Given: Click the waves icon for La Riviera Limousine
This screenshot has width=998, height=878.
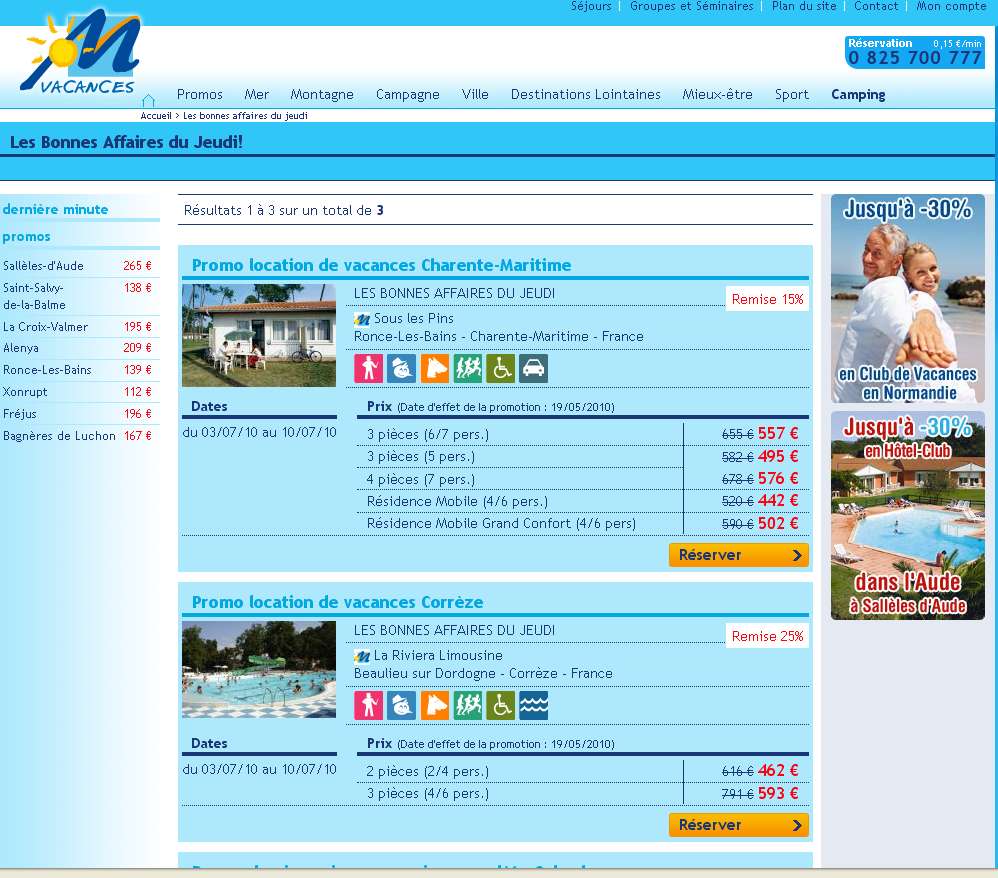Looking at the screenshot, I should coord(533,706).
